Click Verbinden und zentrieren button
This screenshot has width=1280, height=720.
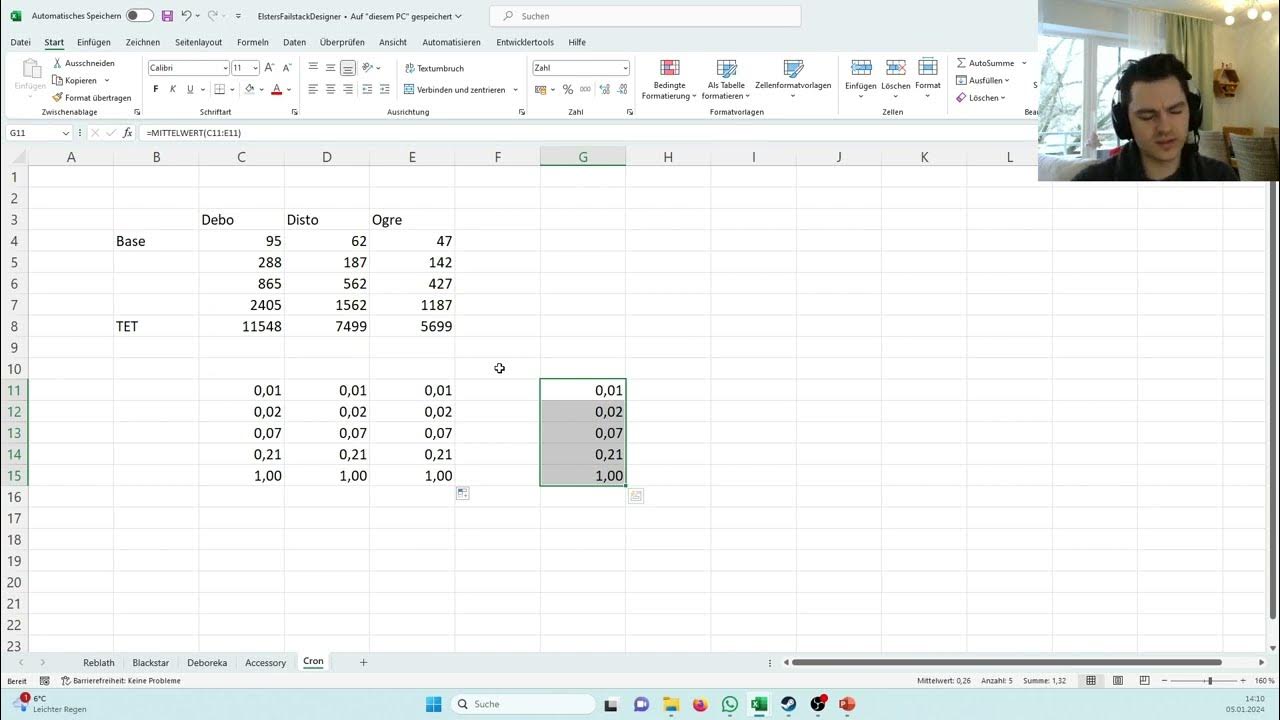(x=454, y=89)
